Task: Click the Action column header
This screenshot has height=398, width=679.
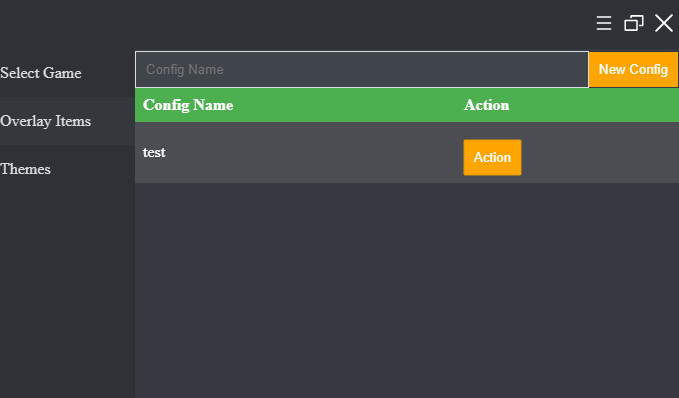Action: 486,105
